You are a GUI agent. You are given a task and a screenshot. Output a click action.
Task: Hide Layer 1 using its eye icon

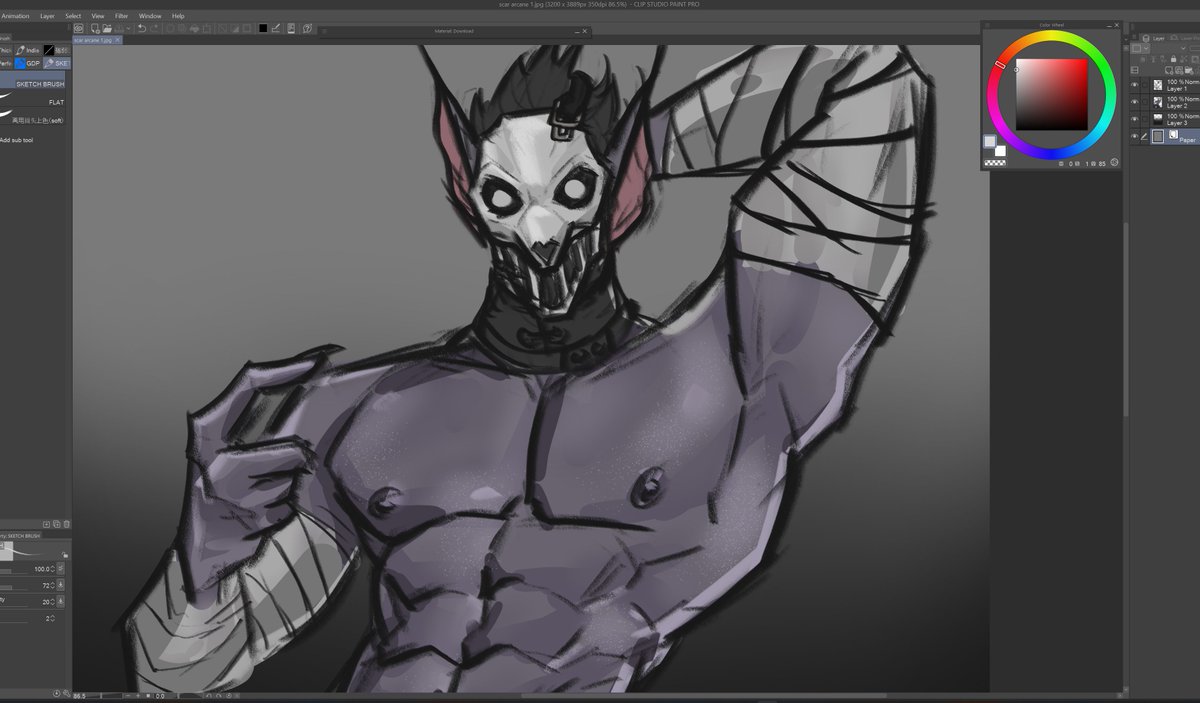tap(1134, 85)
